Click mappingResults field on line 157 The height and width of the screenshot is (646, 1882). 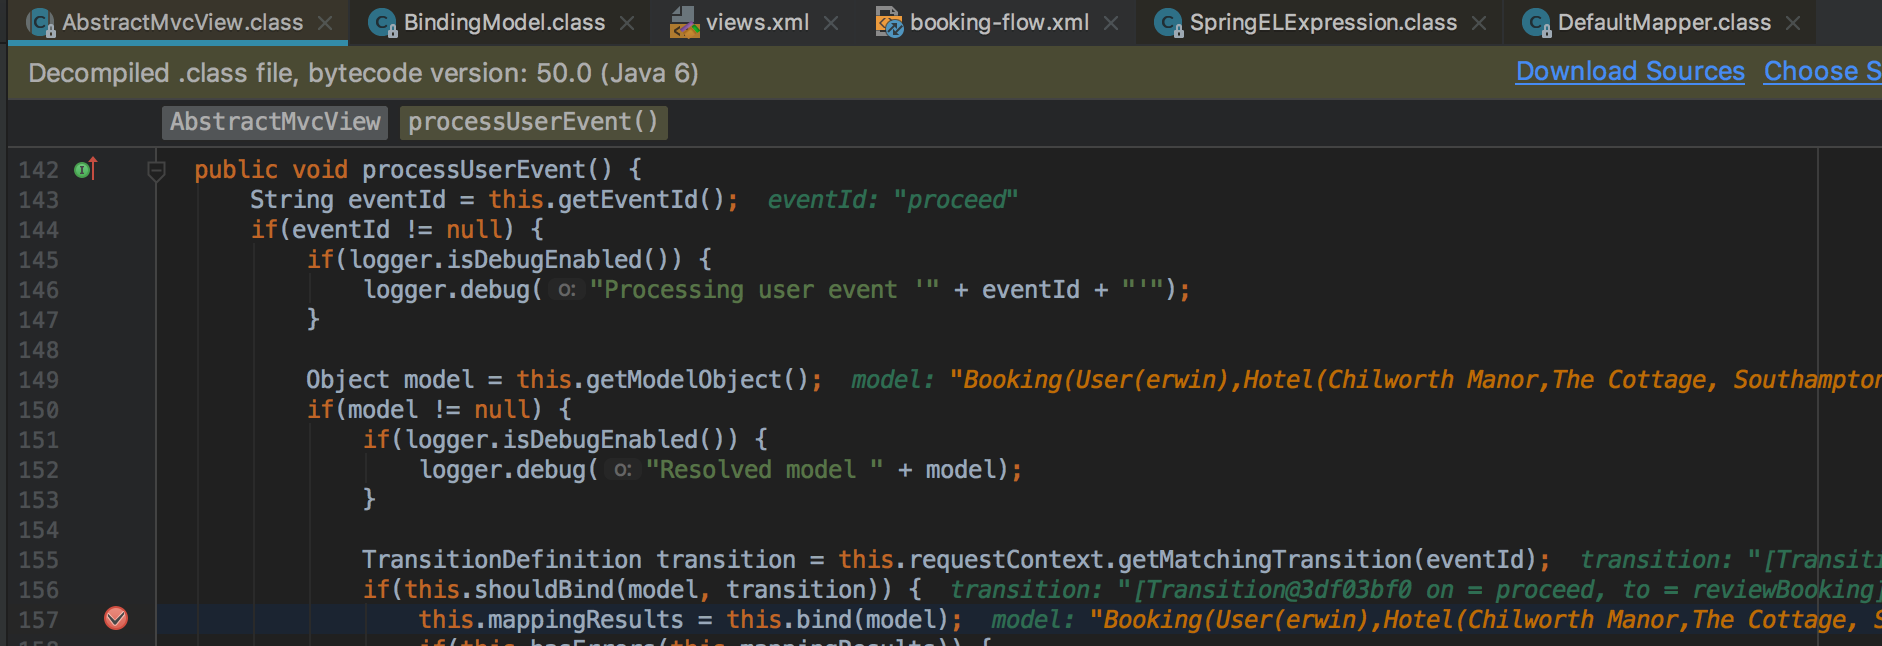pyautogui.click(x=585, y=620)
